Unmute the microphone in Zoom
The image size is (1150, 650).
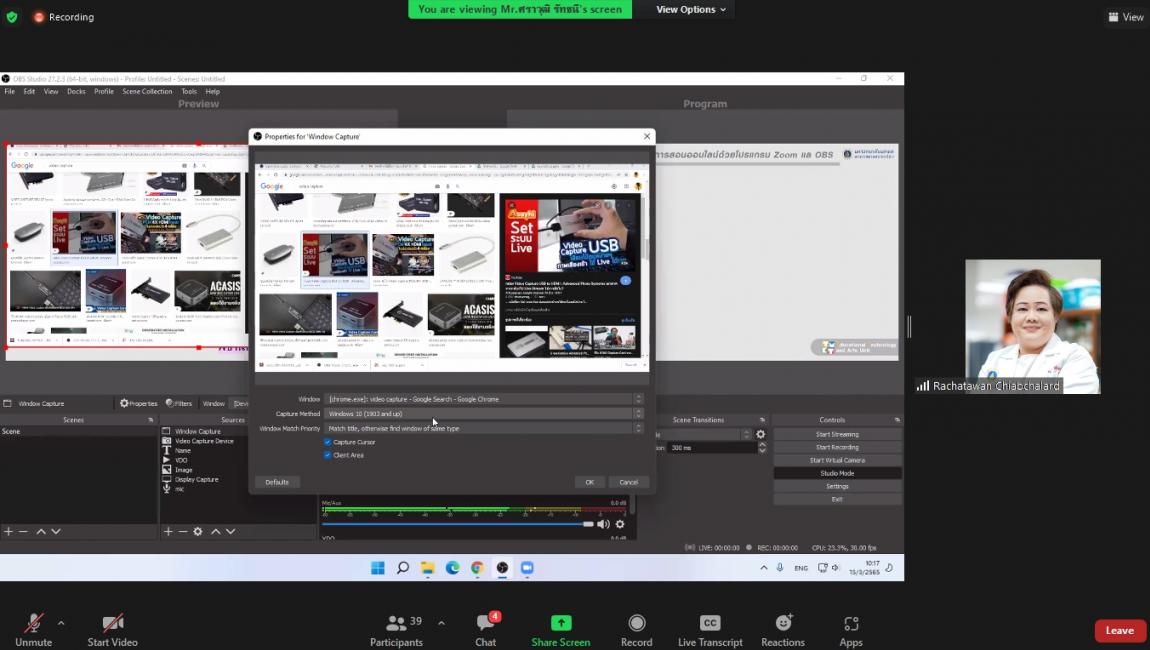point(34,630)
